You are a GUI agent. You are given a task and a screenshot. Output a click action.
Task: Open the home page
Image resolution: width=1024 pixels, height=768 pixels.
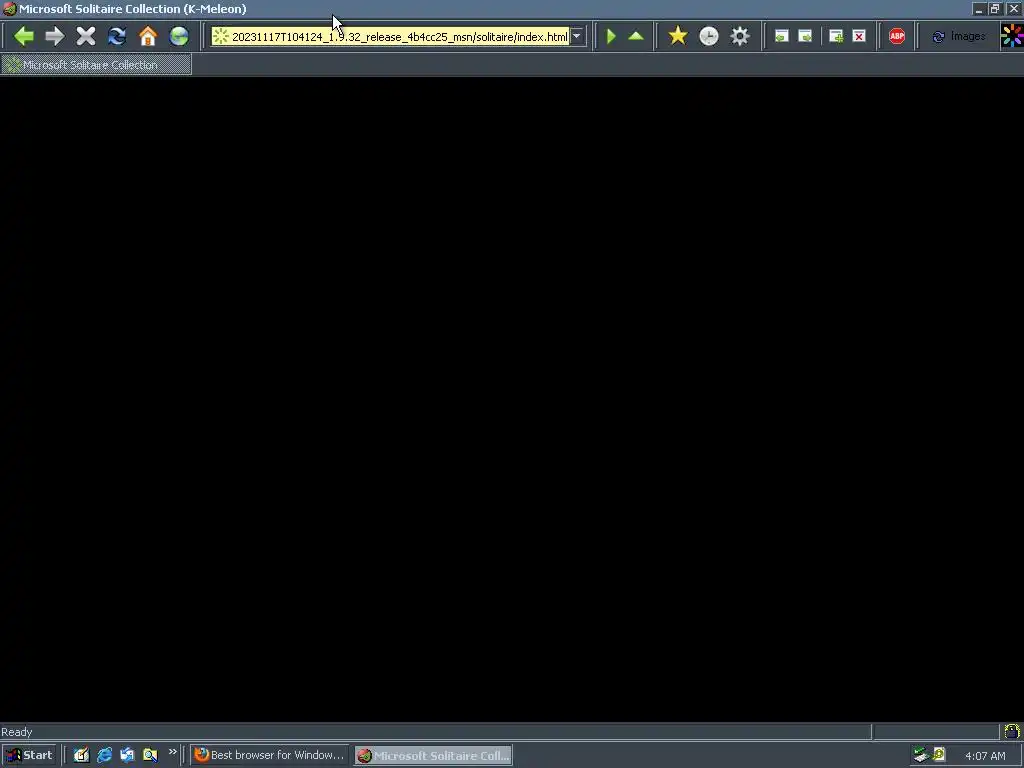click(148, 36)
